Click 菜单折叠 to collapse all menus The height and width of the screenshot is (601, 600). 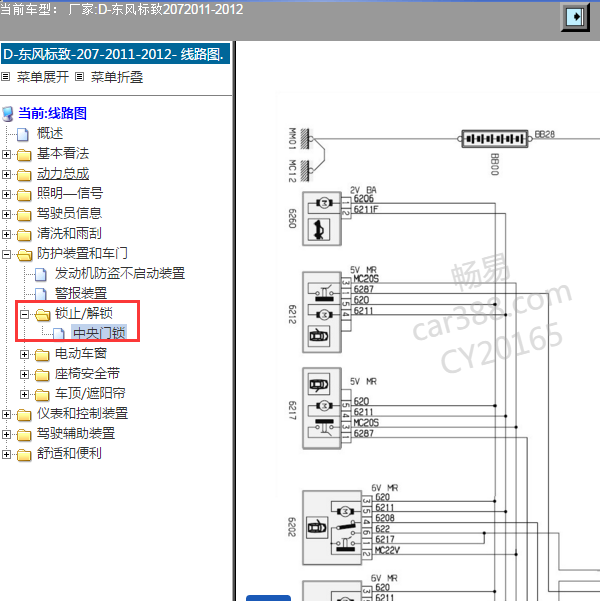click(117, 76)
